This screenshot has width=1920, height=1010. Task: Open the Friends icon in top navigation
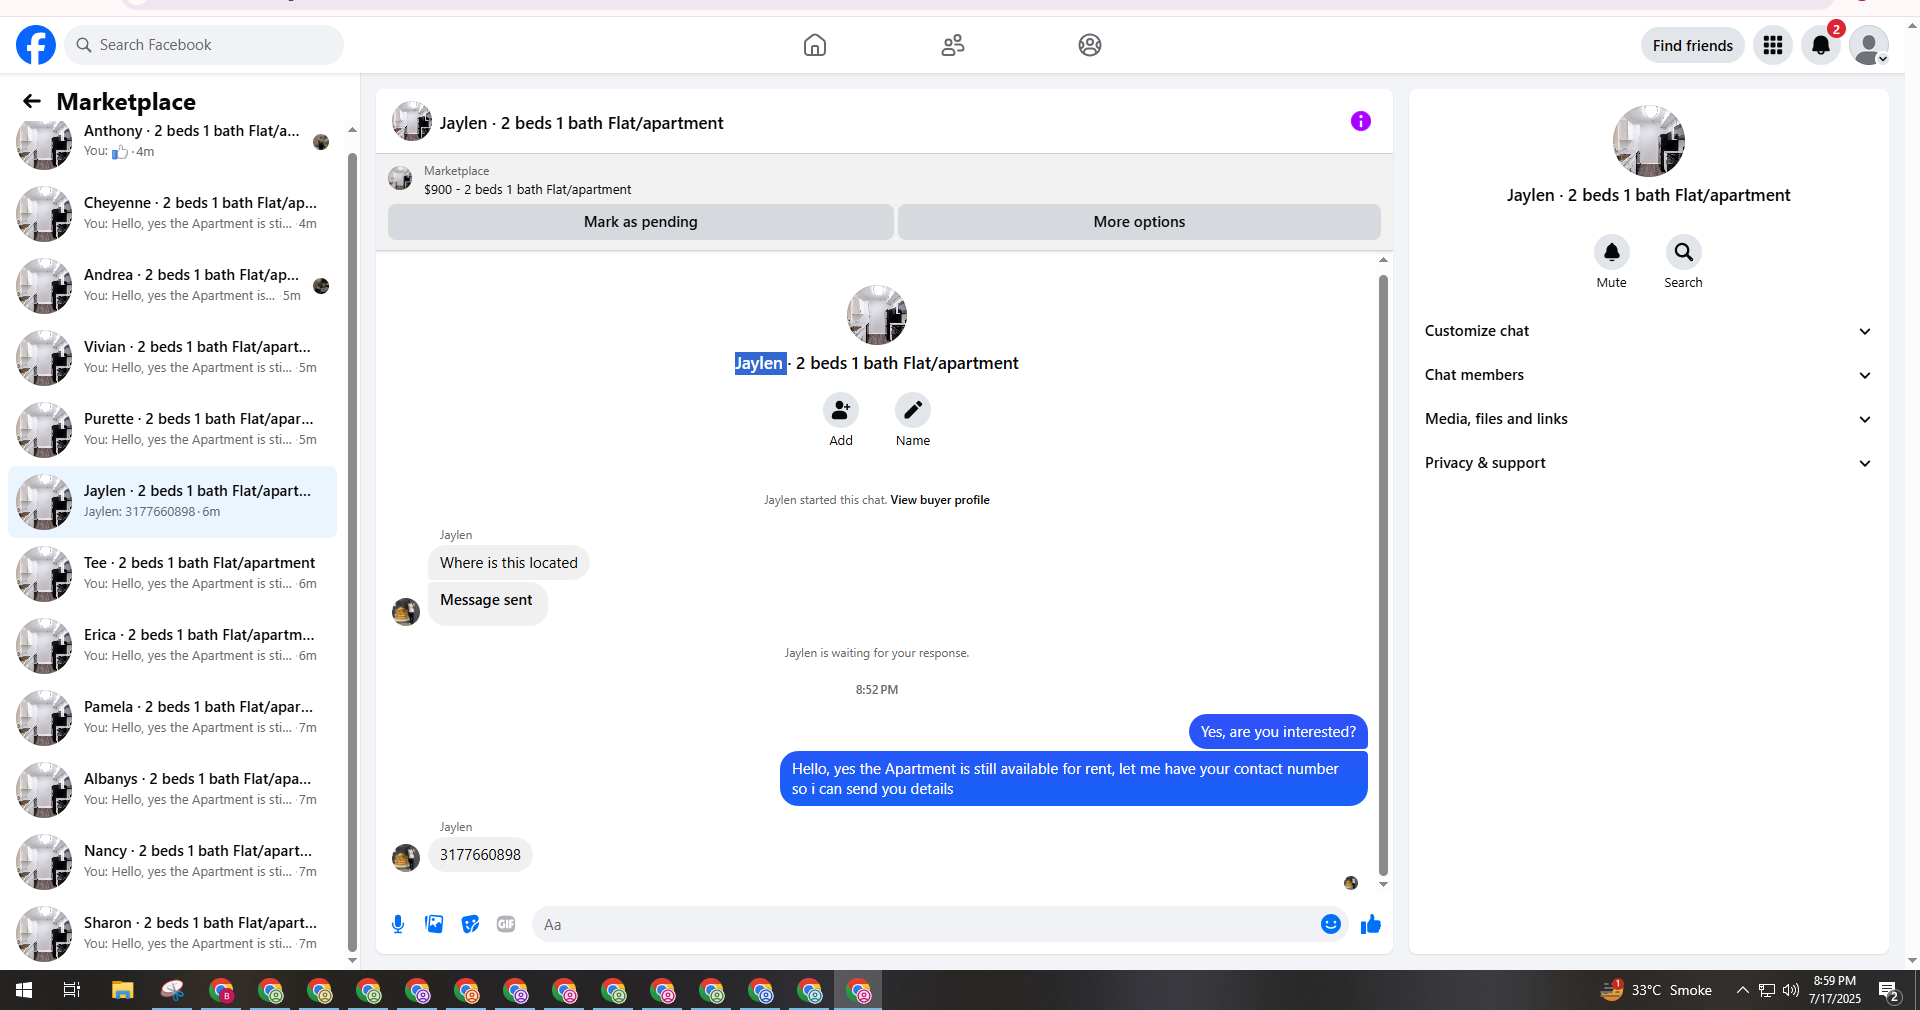(953, 45)
